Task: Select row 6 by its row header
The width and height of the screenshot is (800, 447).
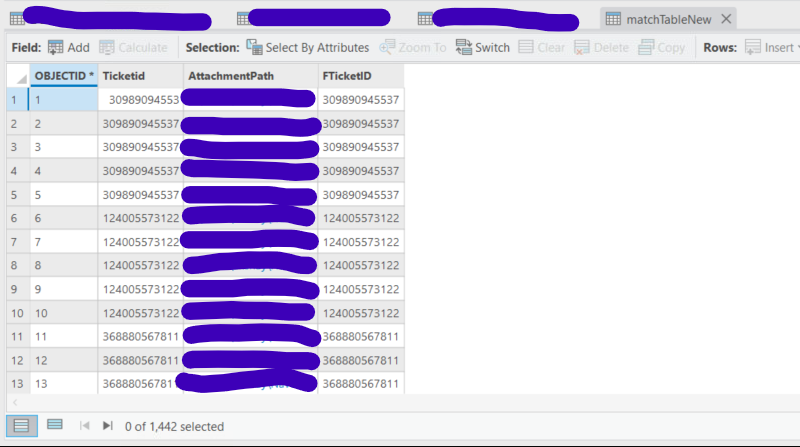Action: click(17, 218)
